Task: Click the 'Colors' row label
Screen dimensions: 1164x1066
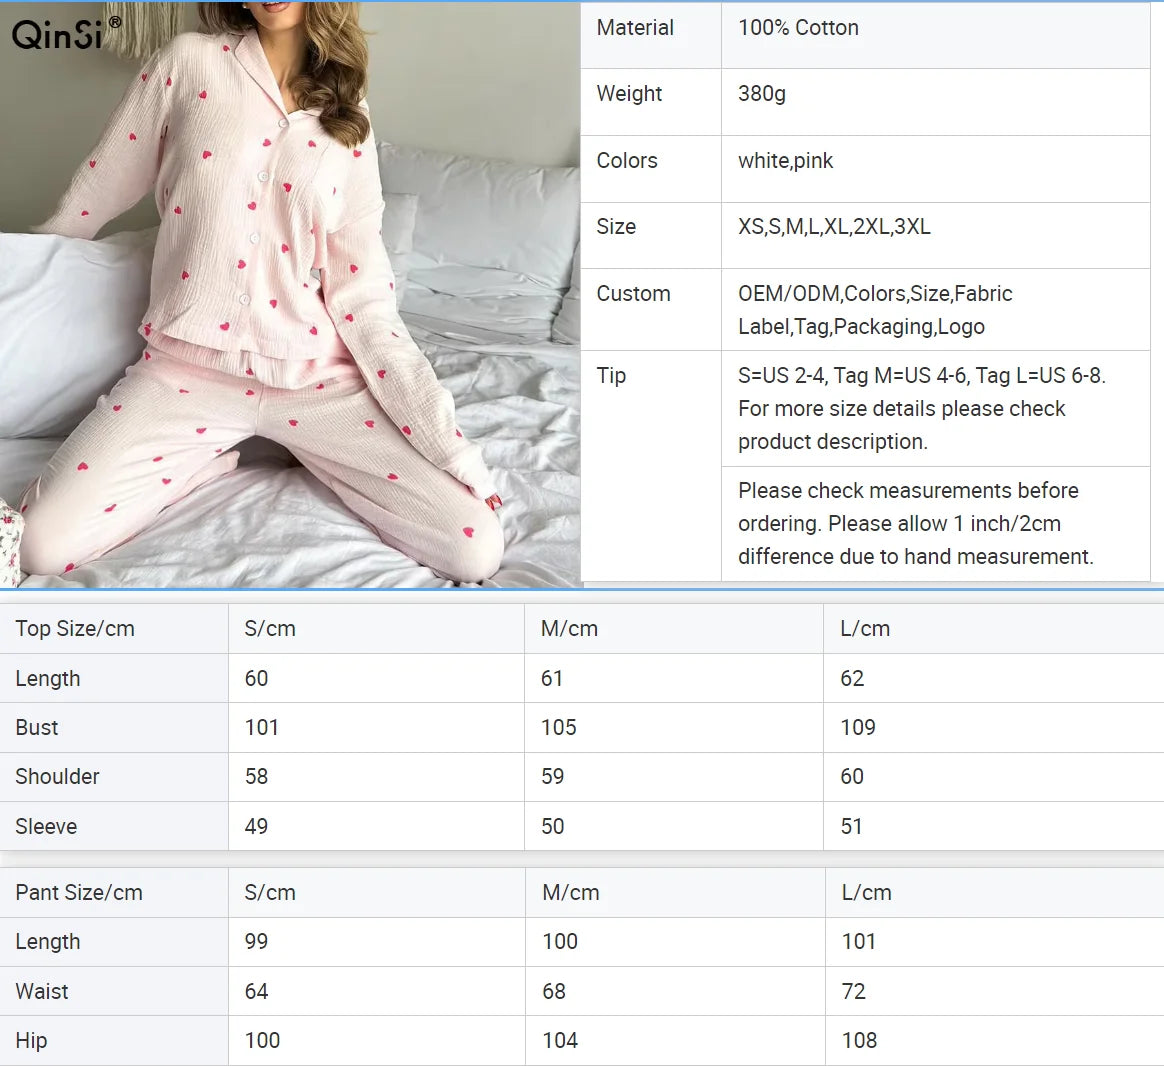Action: pyautogui.click(x=627, y=161)
